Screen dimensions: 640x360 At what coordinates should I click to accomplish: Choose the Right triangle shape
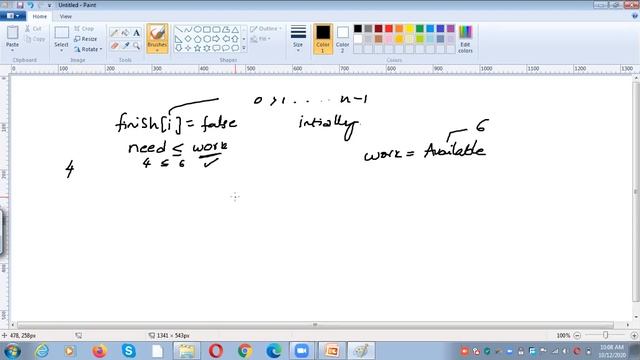click(179, 39)
